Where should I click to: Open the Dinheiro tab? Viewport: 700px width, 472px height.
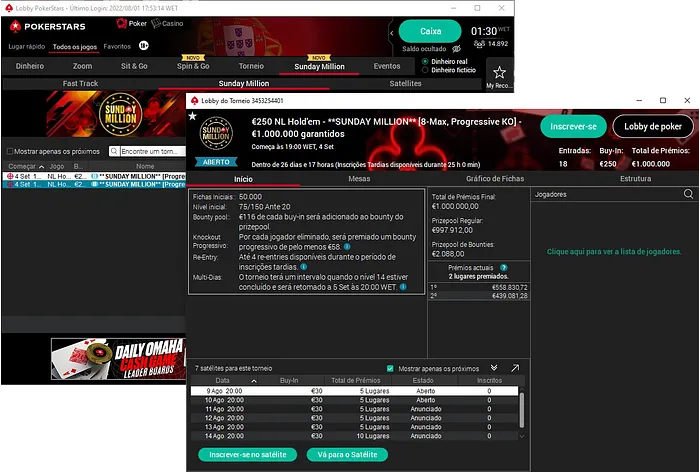coord(30,66)
